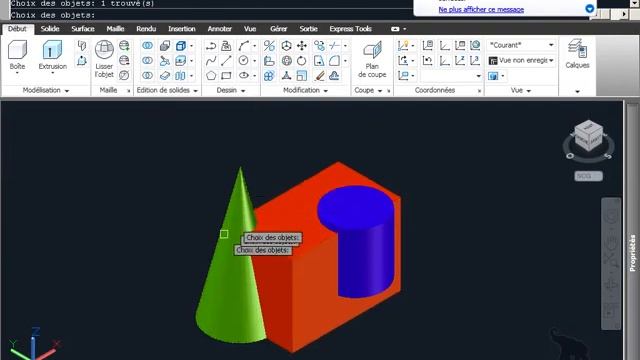This screenshot has height=360, width=640.
Task: Open the Vue non enregistrée dropdown
Action: tap(521, 60)
